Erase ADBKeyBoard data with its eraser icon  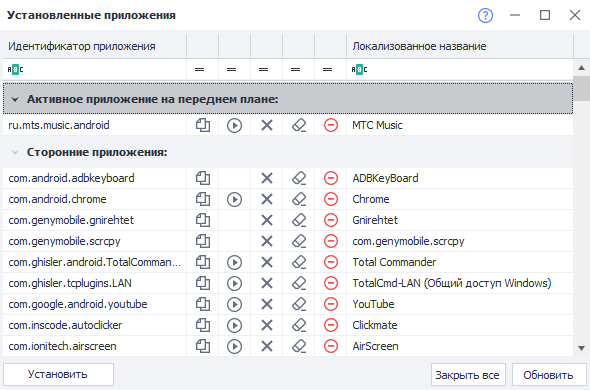(299, 178)
